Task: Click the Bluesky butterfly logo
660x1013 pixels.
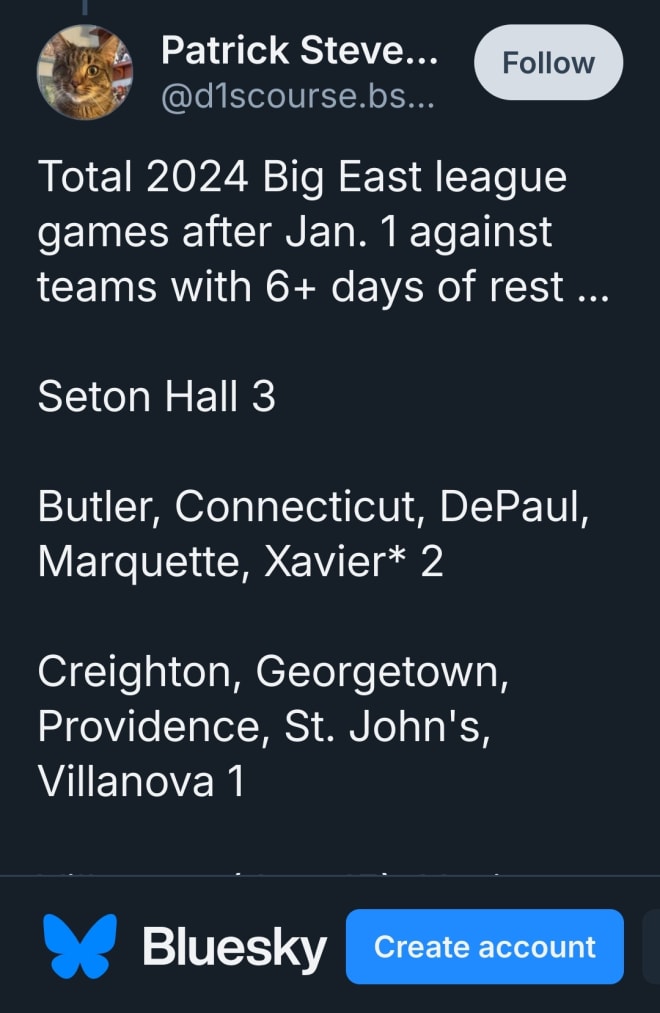Action: tap(80, 946)
